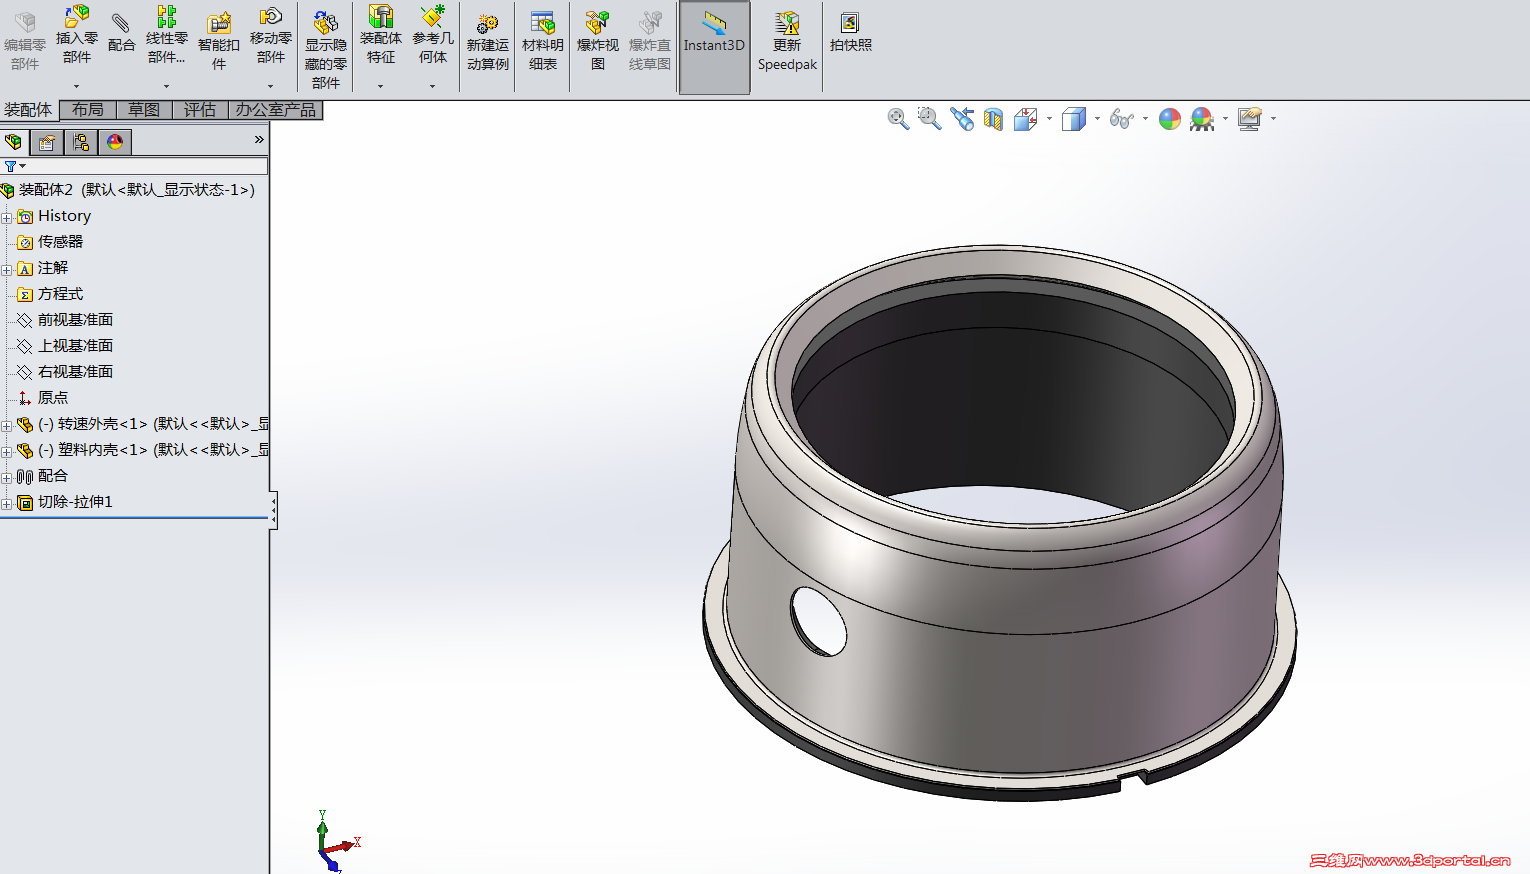Viewport: 1530px width, 874px height.
Task: Expand the History tree node
Action: click(x=7, y=217)
